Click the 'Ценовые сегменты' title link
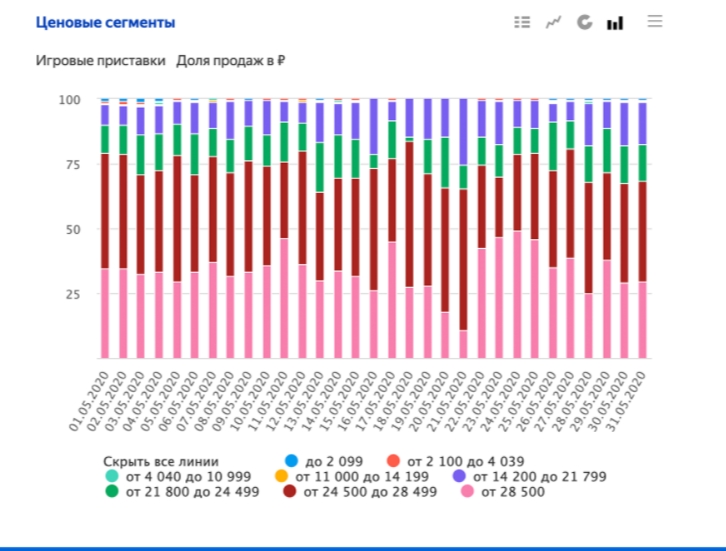726x551 pixels. pos(105,22)
